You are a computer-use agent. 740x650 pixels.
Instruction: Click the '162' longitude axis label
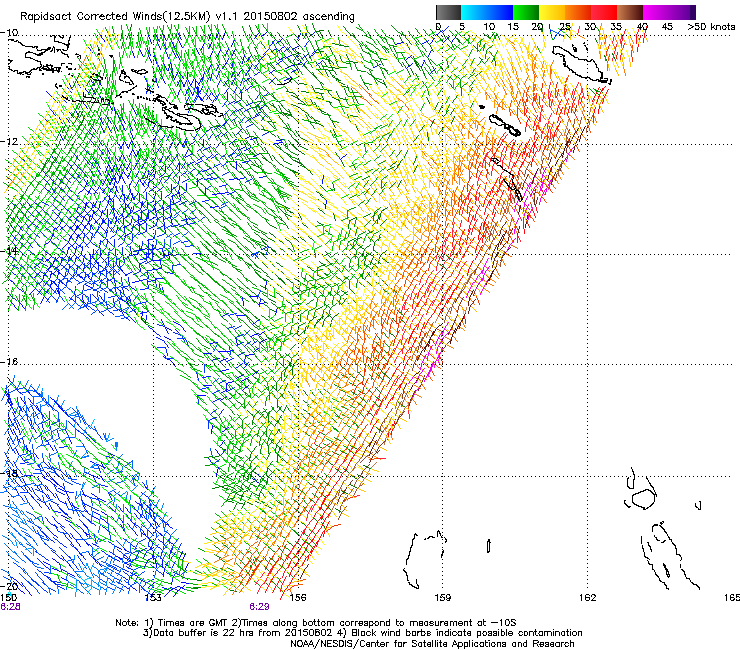click(588, 598)
